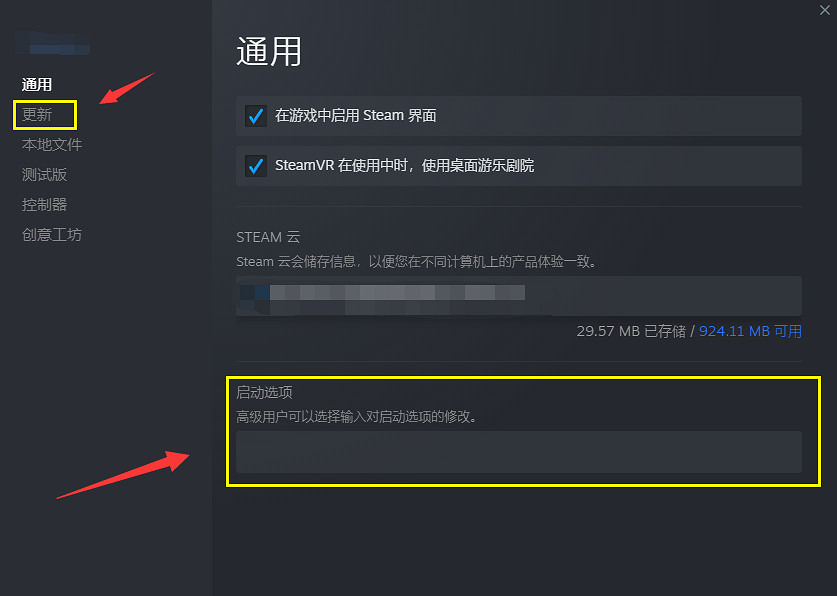The image size is (837, 596).
Task: Click the SteamVR 在使用中时 row label
Action: click(404, 165)
